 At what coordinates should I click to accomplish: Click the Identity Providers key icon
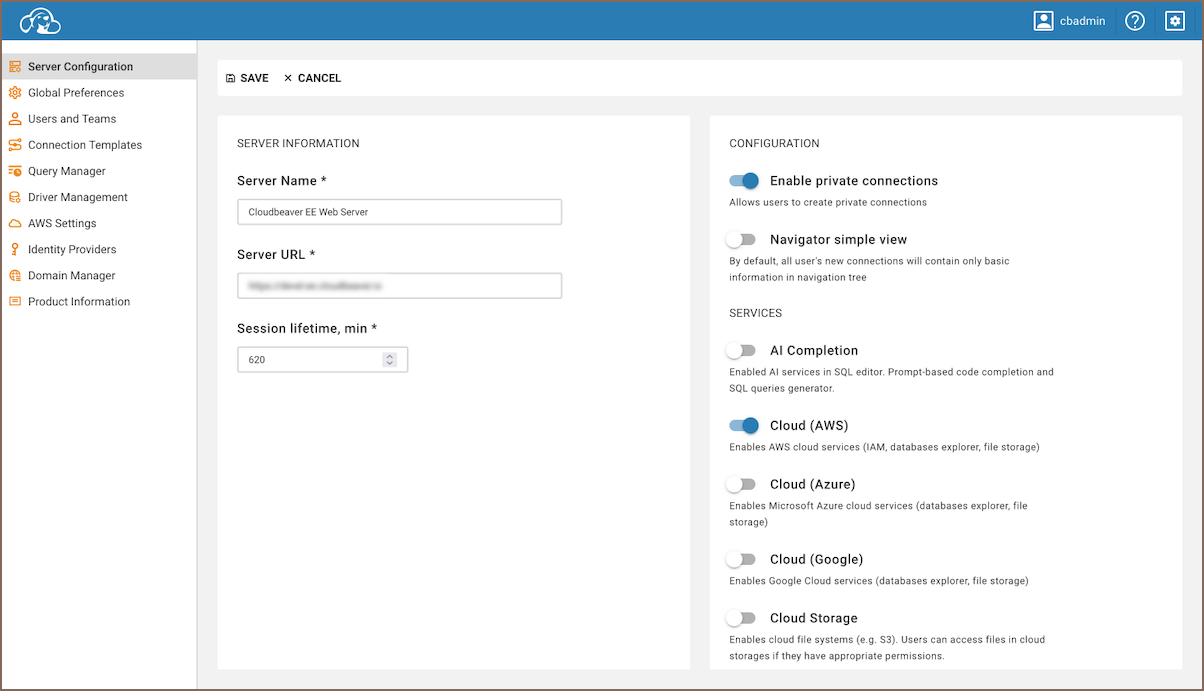(15, 249)
